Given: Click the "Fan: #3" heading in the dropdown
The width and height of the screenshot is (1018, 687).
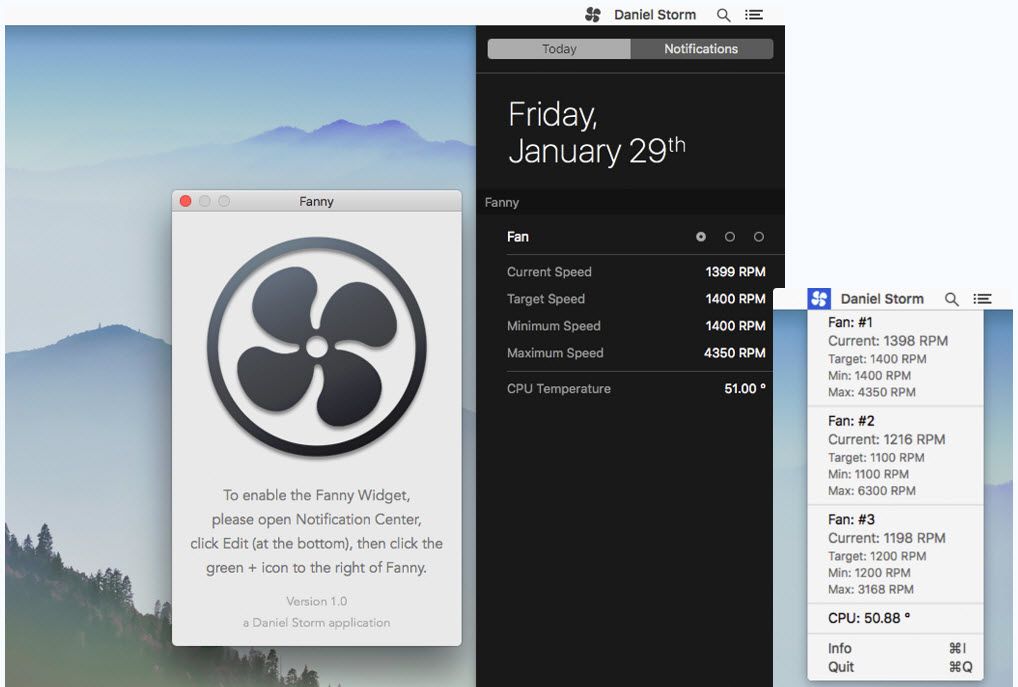Looking at the screenshot, I should [851, 520].
